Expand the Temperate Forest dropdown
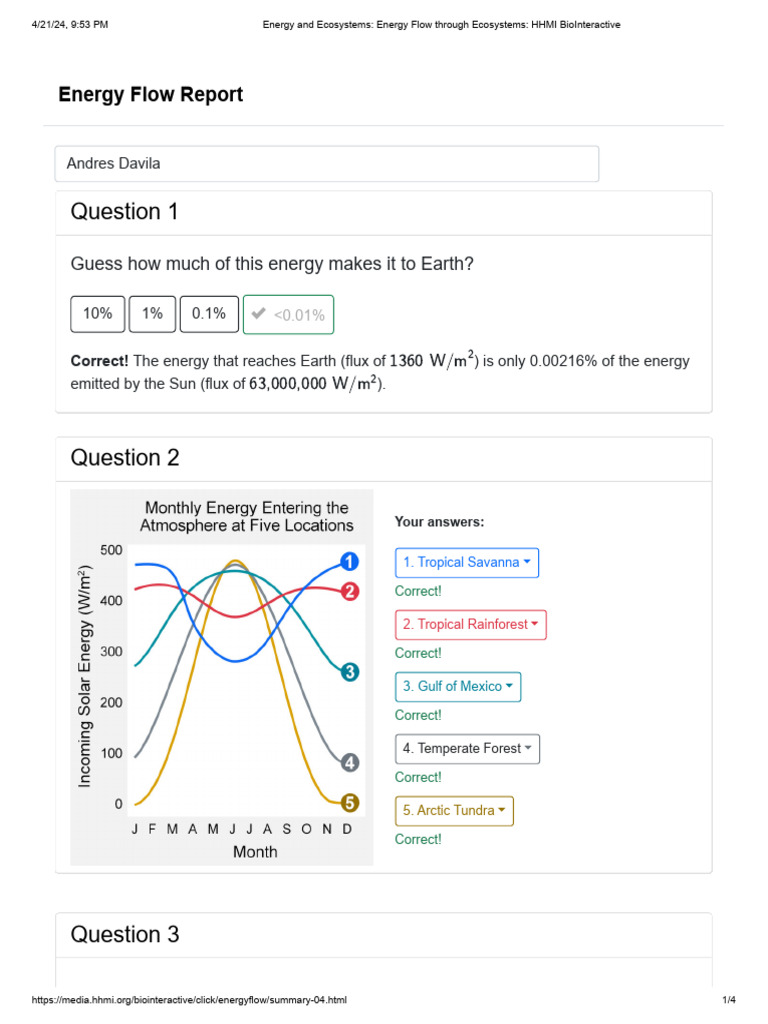This screenshot has height=1024, width=768. tap(467, 748)
